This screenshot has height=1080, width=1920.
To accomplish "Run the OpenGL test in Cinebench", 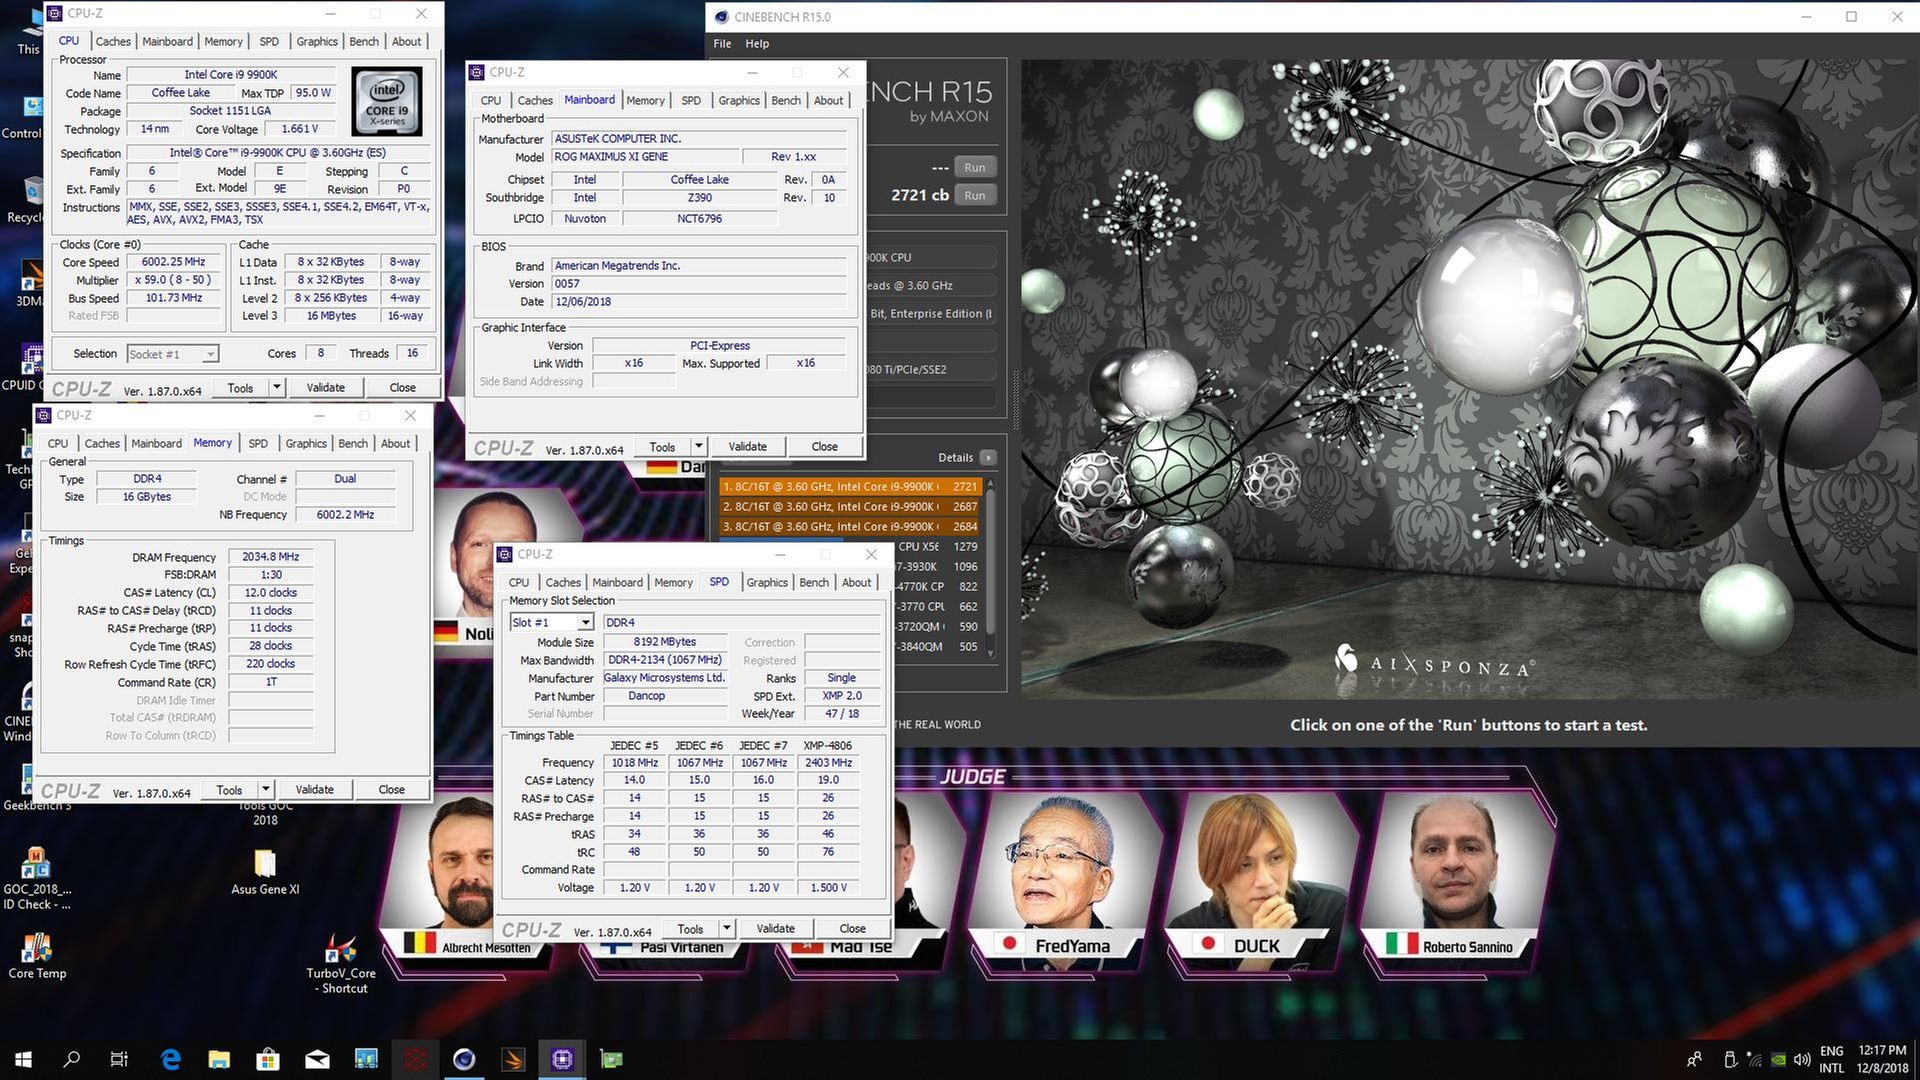I will 974,167.
